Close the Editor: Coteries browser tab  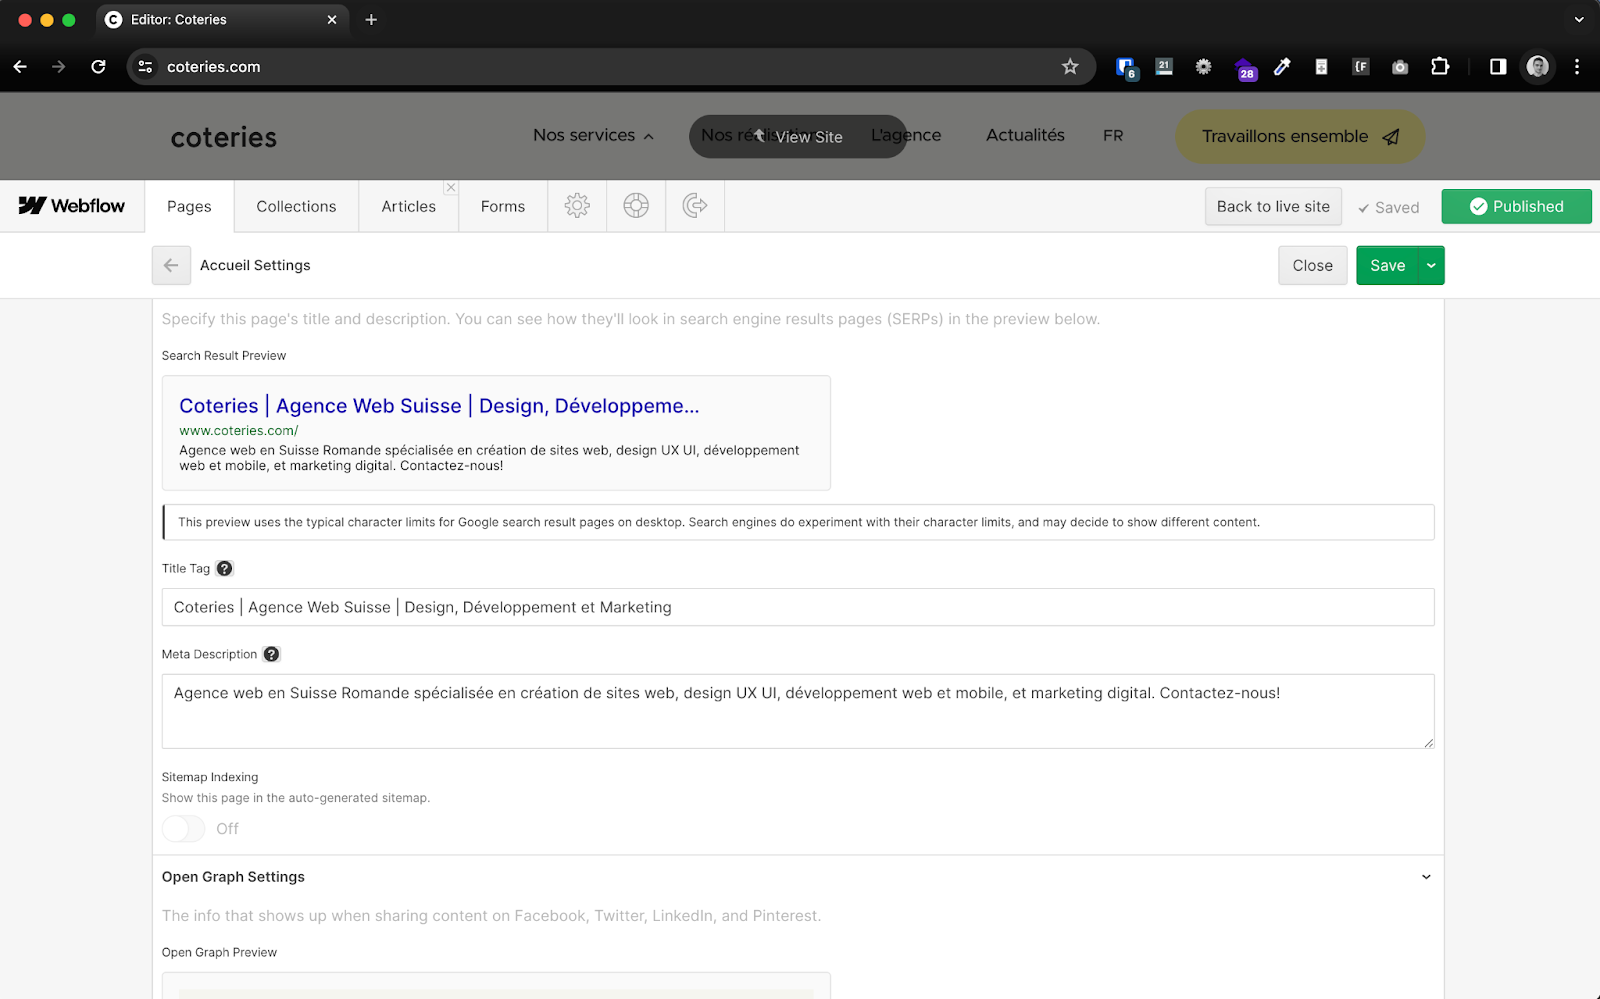click(x=332, y=20)
